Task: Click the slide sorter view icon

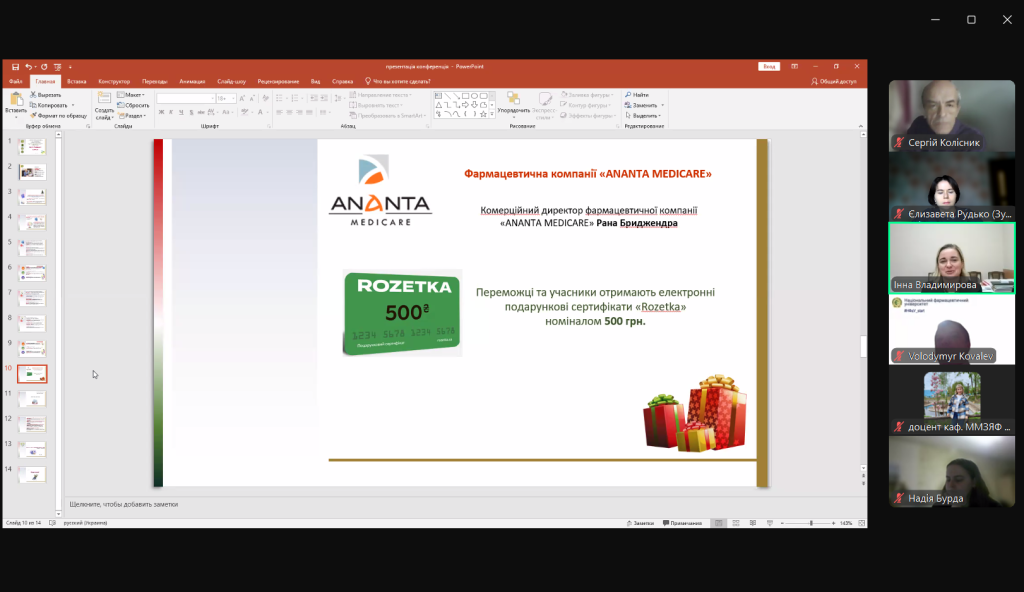Action: click(x=736, y=523)
